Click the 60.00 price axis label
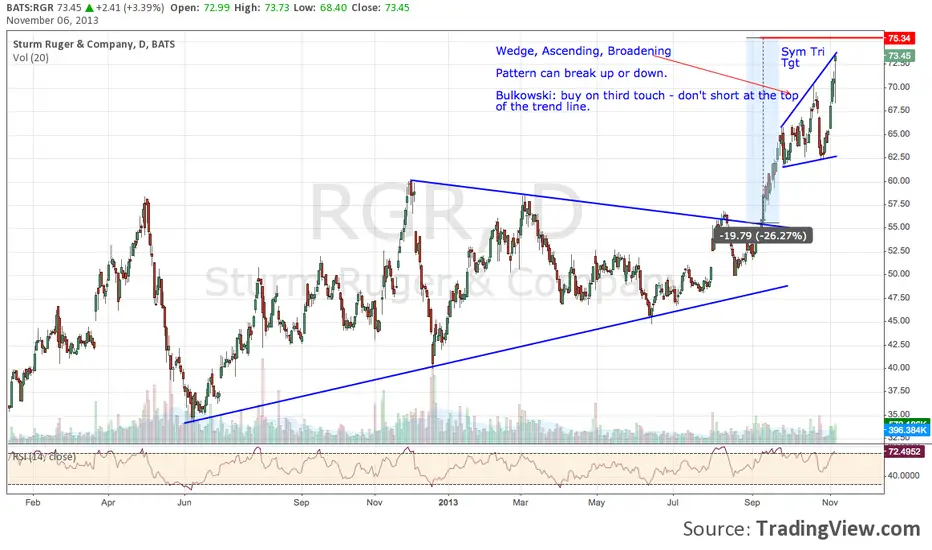The image size is (932, 550). coord(898,181)
